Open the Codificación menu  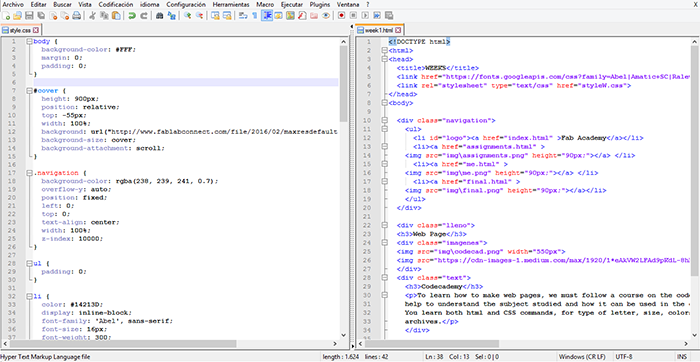pyautogui.click(x=116, y=4)
